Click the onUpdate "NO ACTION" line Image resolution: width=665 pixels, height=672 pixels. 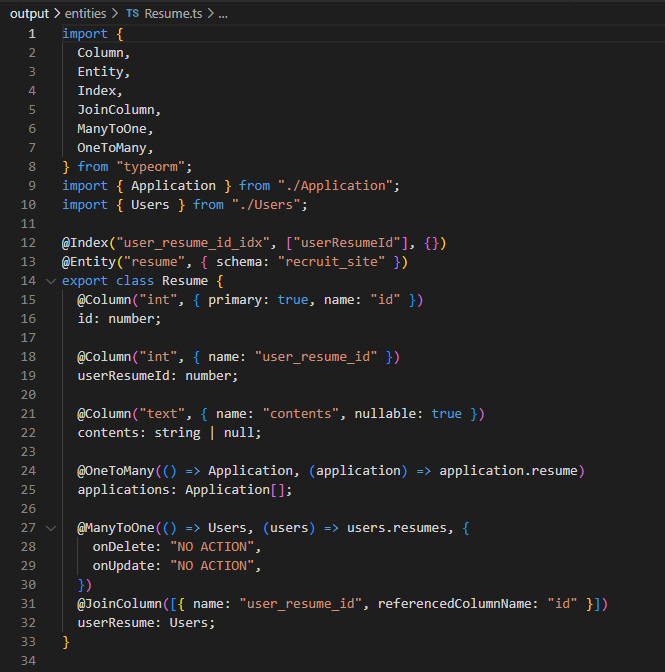177,566
